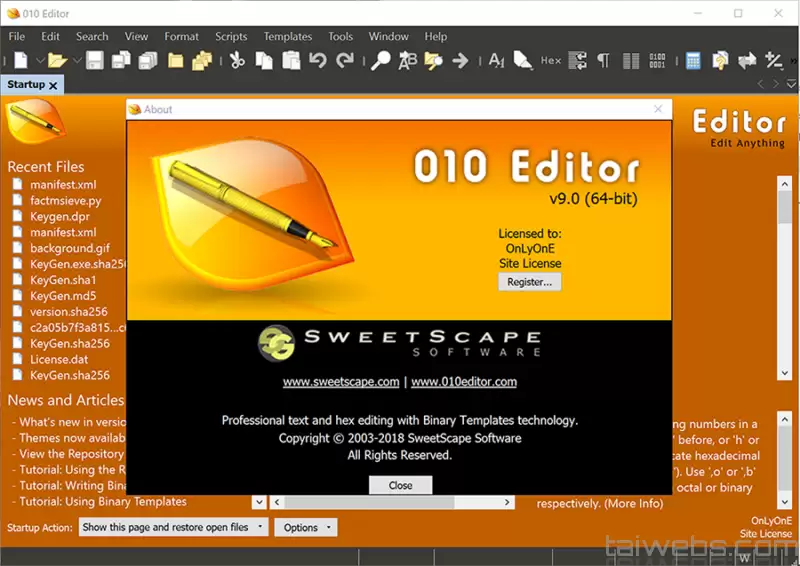Image resolution: width=800 pixels, height=566 pixels.
Task: Open the www.010editor.com link
Action: tap(464, 382)
